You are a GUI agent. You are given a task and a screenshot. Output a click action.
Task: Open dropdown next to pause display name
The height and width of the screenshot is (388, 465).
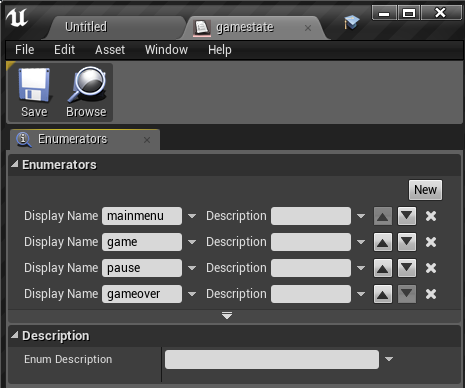[x=192, y=268]
